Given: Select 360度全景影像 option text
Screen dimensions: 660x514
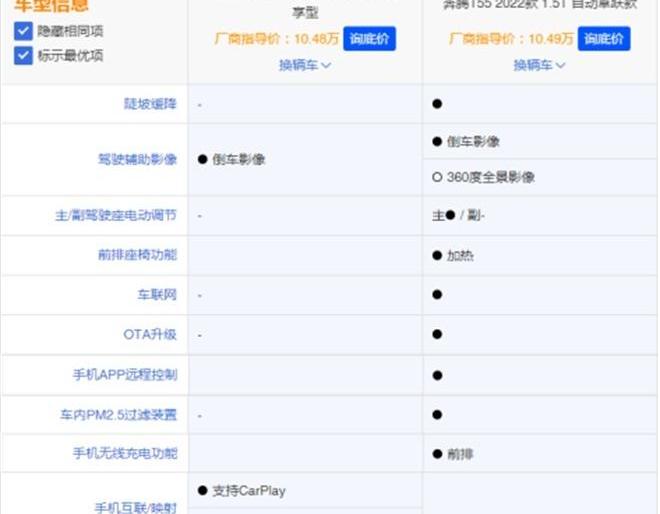Looking at the screenshot, I should pos(491,177).
